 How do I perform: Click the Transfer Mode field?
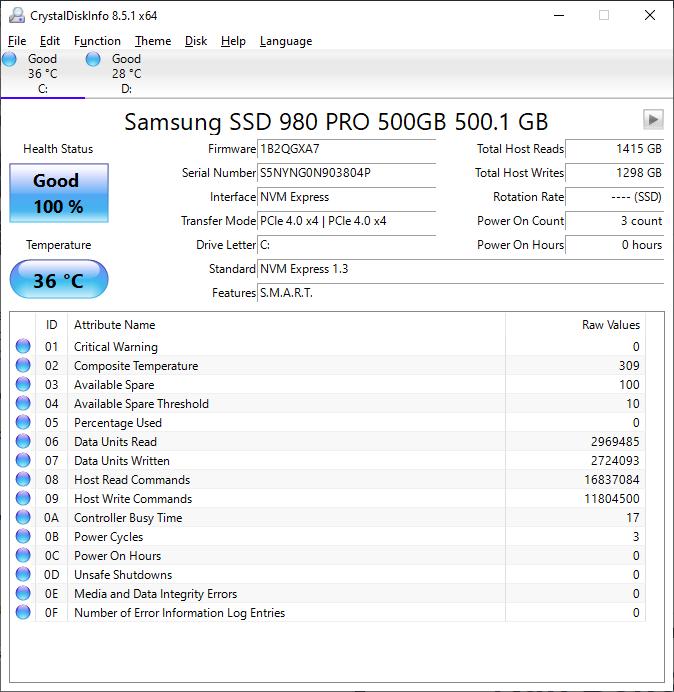[346, 221]
